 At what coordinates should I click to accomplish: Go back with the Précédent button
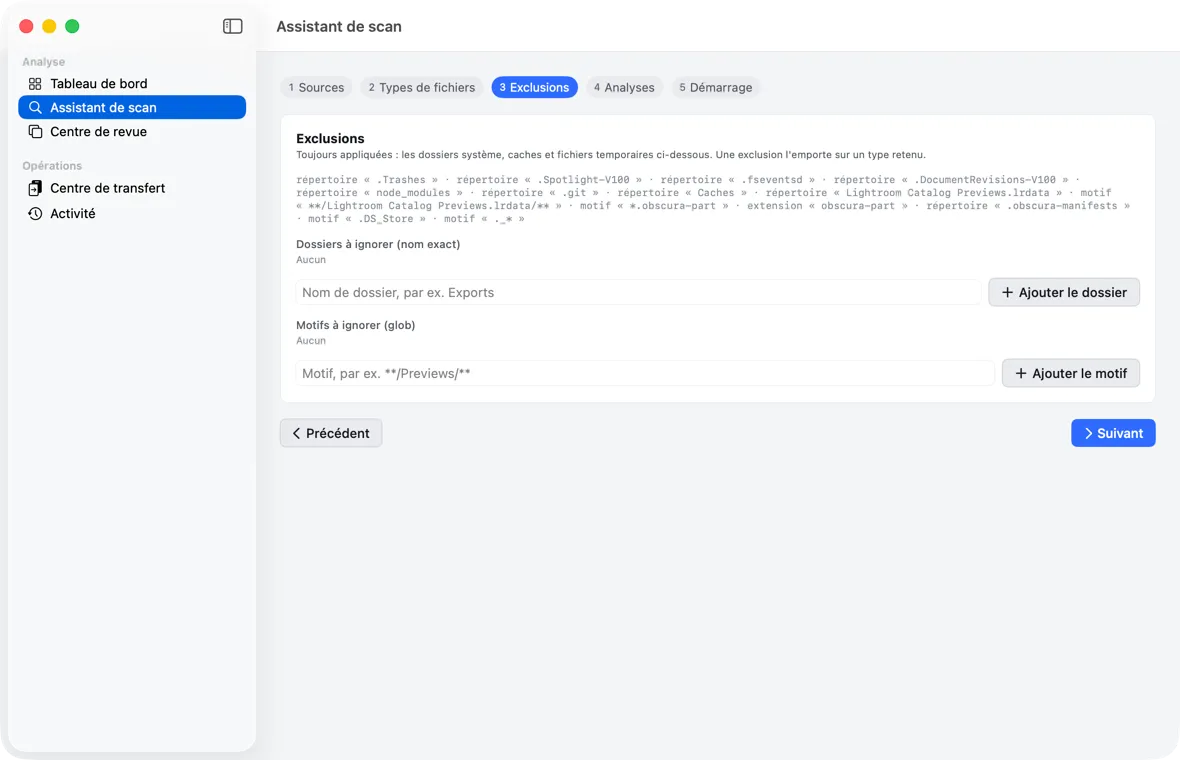click(331, 433)
